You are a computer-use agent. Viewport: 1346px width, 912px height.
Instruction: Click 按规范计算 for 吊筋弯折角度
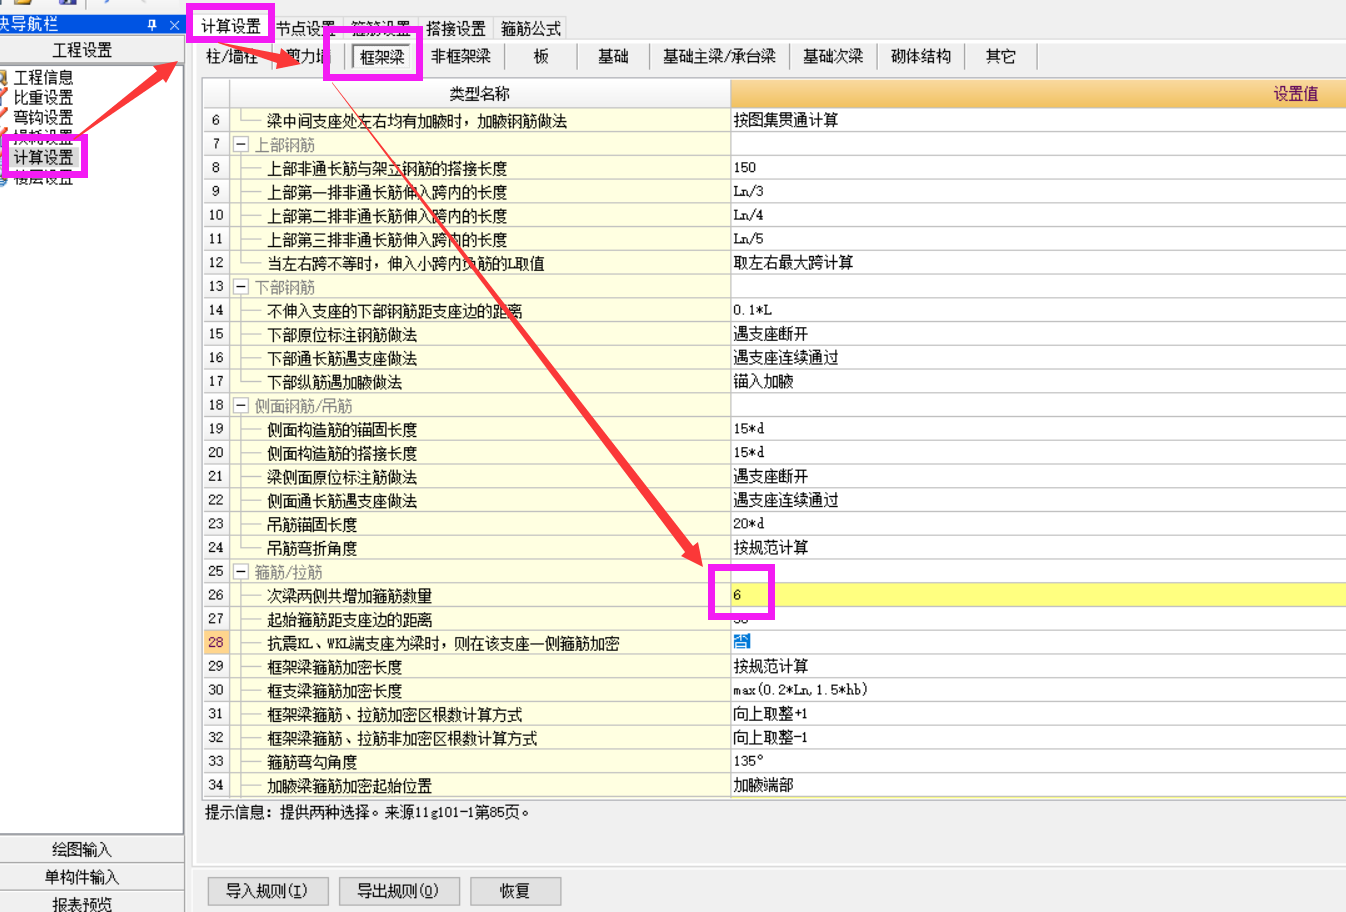click(x=771, y=547)
